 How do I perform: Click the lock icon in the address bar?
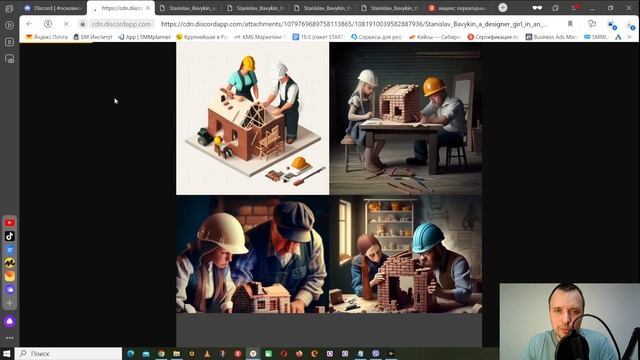coord(82,24)
